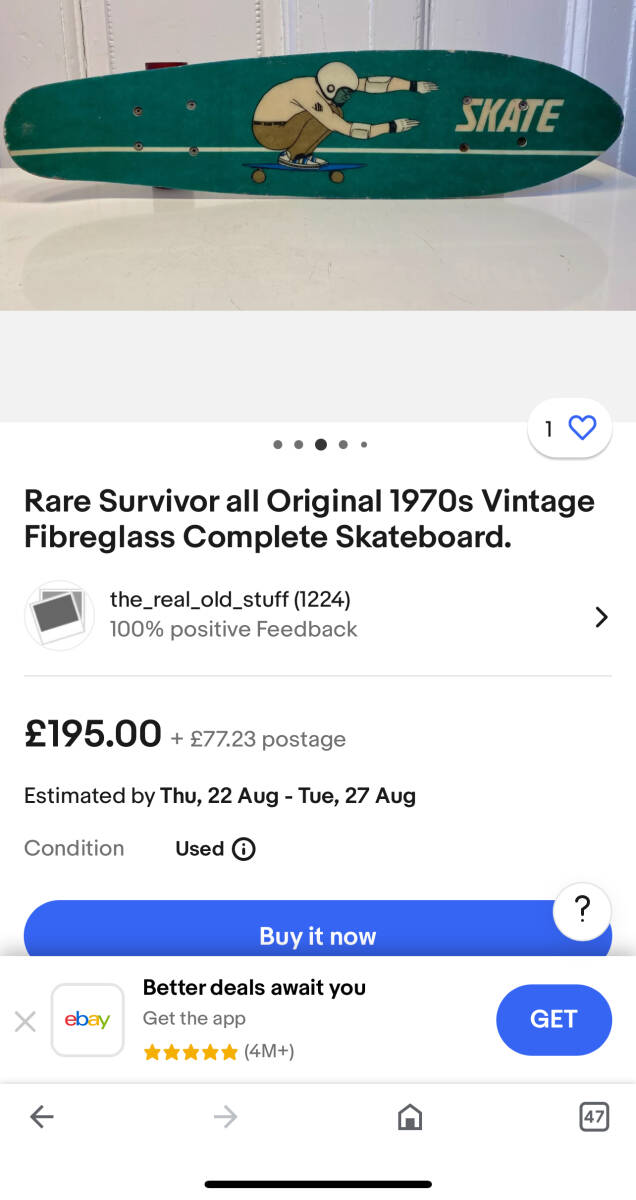Open the_real_old_stuff seller profile
The image size is (636, 1200).
tap(230, 600)
